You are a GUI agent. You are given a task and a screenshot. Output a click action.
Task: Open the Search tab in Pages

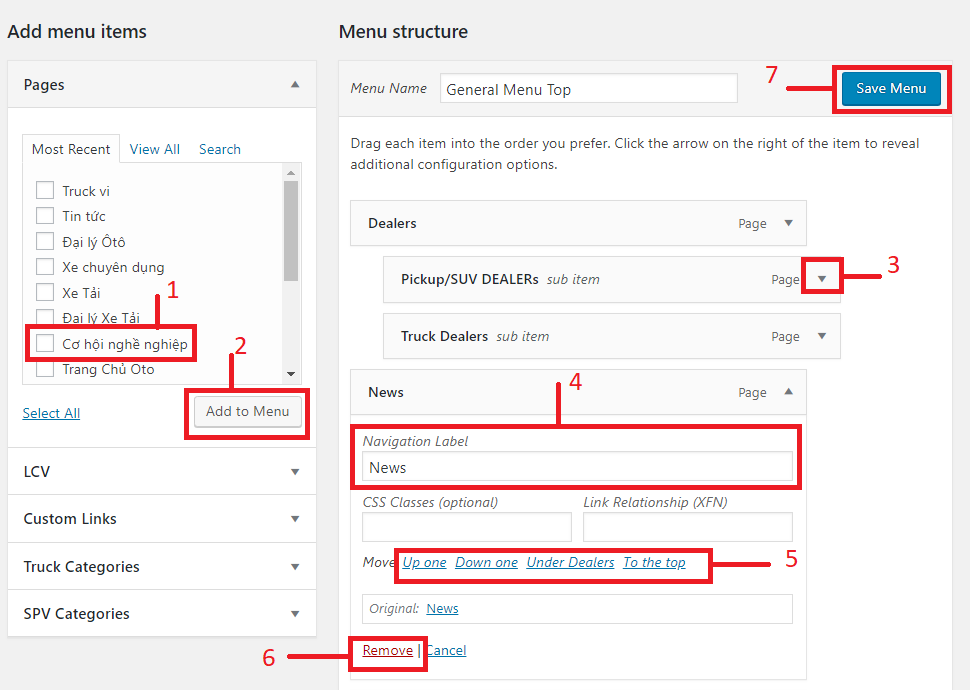point(220,149)
